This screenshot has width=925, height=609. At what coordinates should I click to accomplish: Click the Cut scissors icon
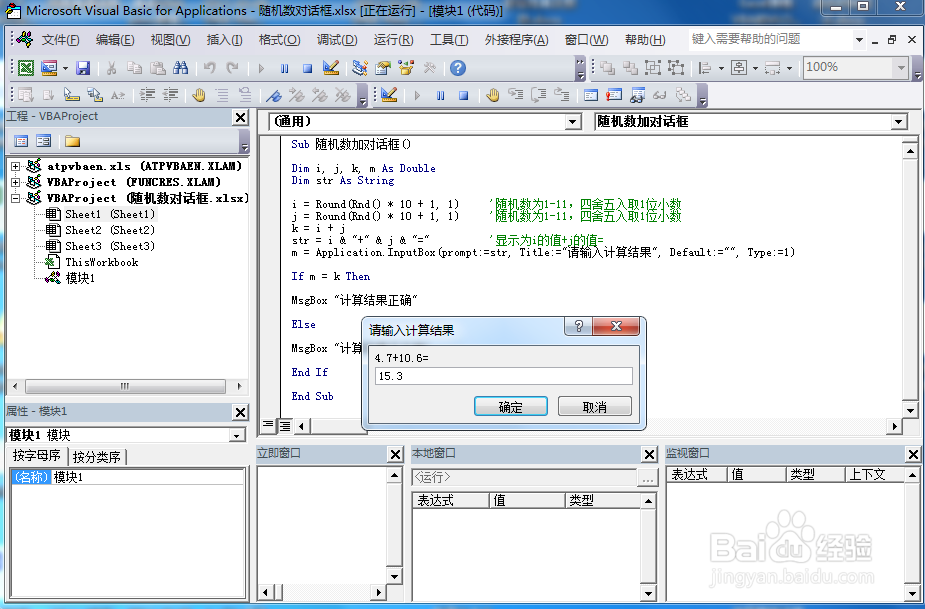click(111, 68)
